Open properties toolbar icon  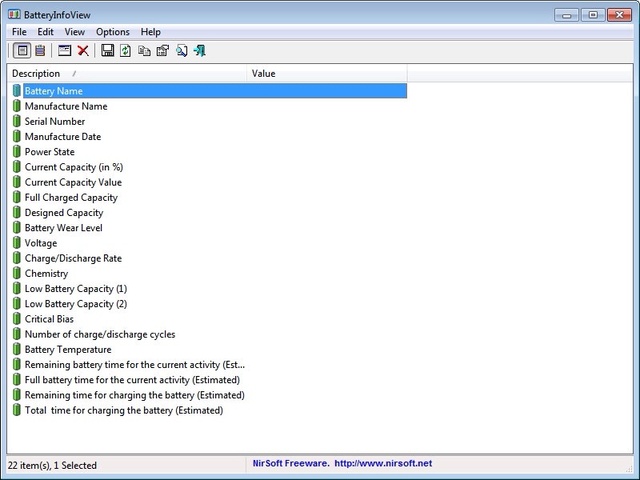(163, 51)
